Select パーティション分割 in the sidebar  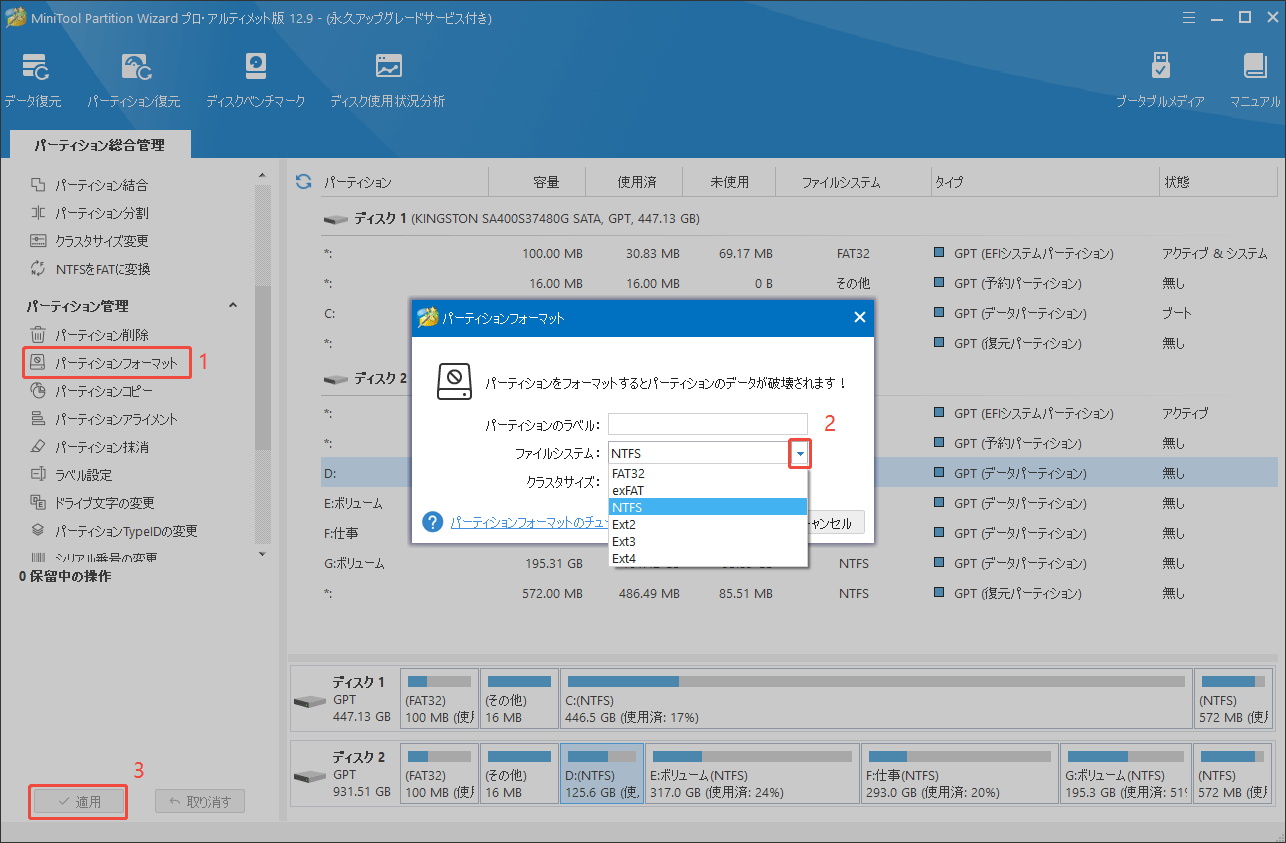[x=101, y=213]
